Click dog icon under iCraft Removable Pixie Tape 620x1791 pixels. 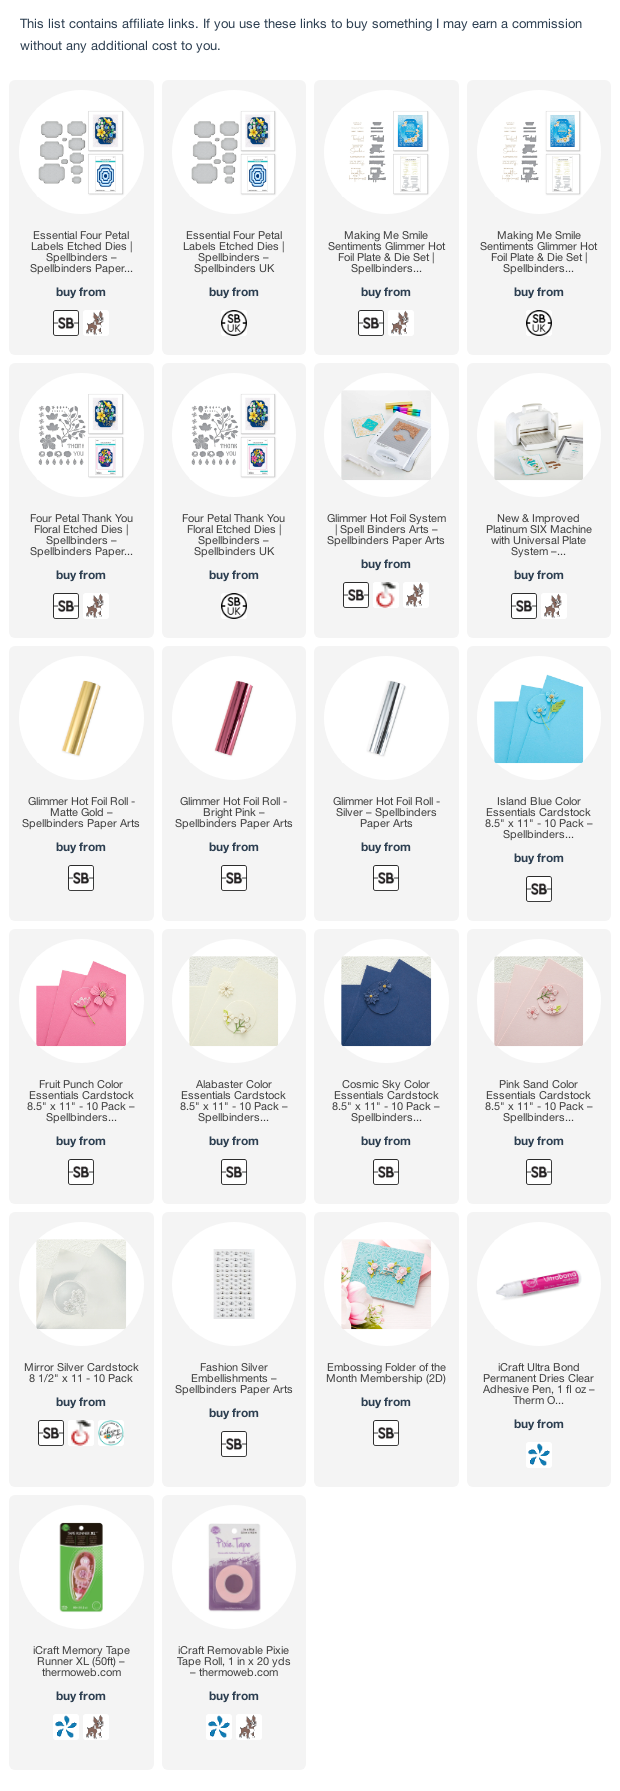point(247,1727)
